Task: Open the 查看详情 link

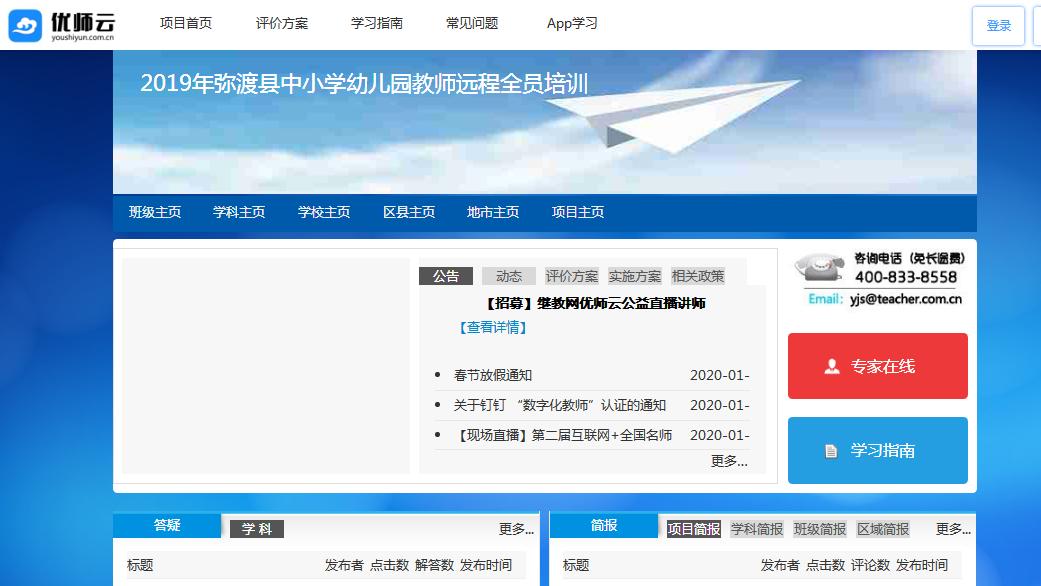Action: (x=493, y=327)
